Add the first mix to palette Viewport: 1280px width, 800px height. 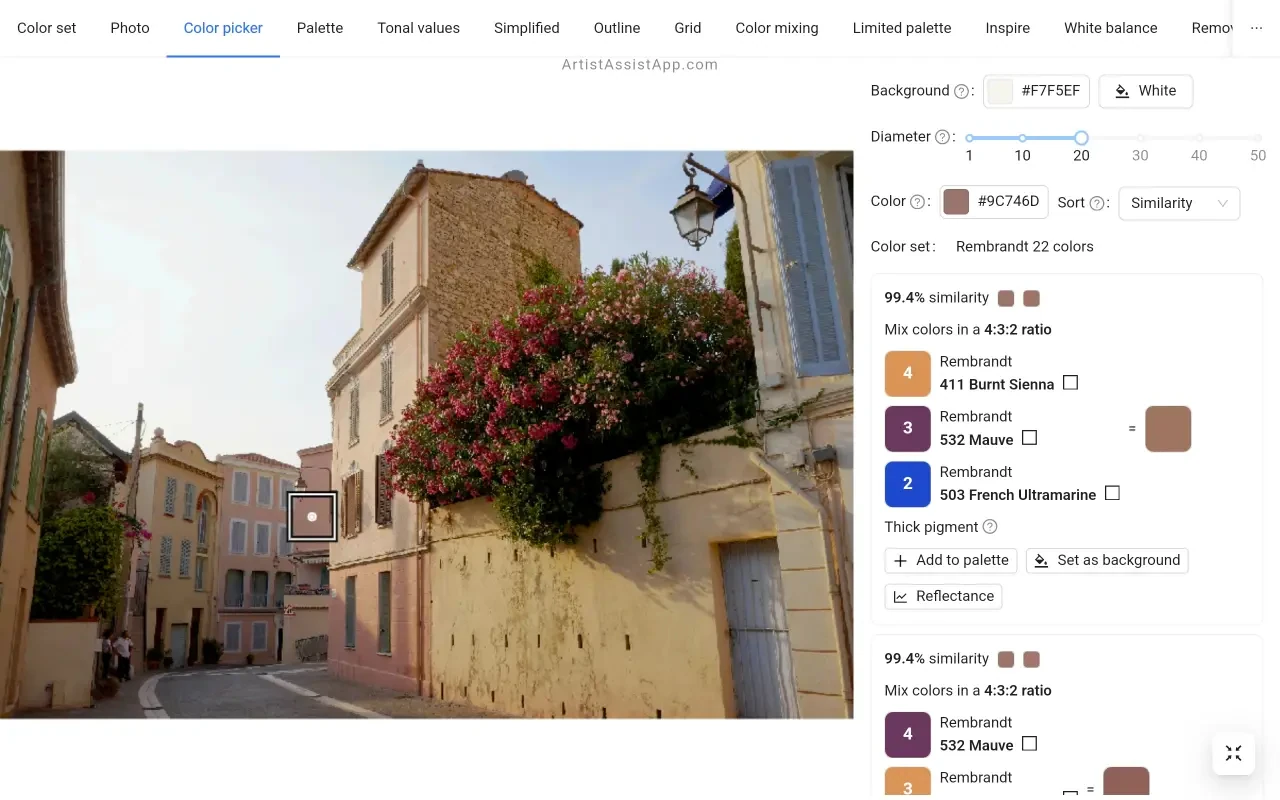951,560
